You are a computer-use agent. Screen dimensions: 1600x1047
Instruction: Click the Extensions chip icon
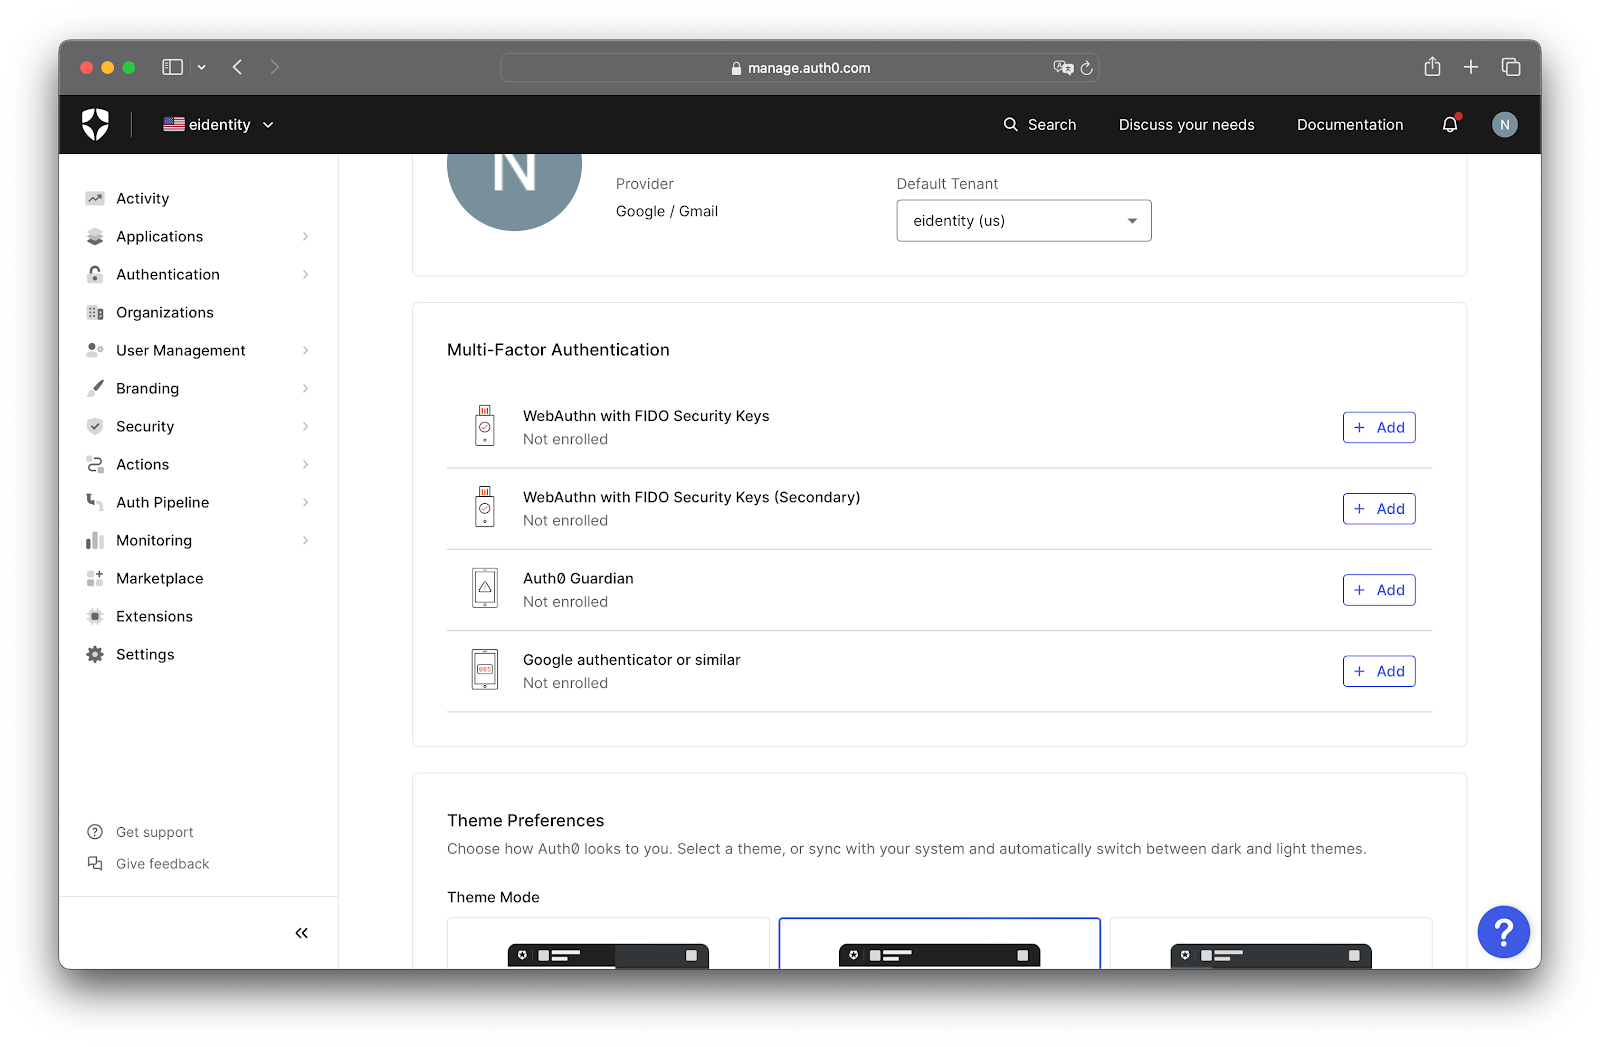coord(95,616)
